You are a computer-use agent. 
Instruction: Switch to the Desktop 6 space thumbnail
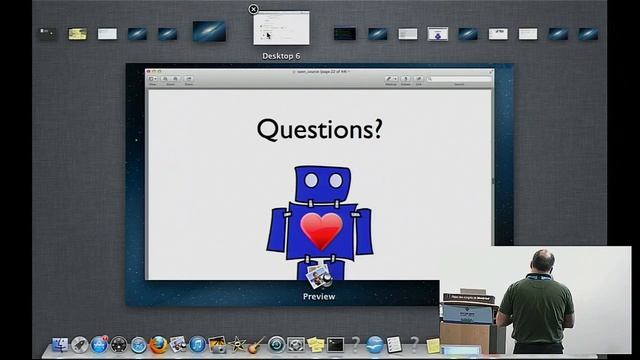281,28
